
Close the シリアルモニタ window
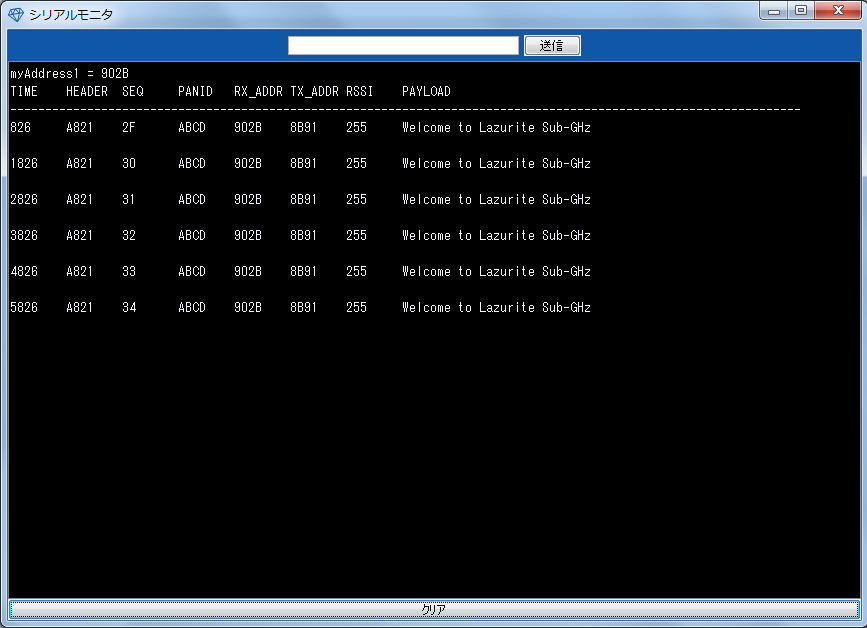point(838,11)
